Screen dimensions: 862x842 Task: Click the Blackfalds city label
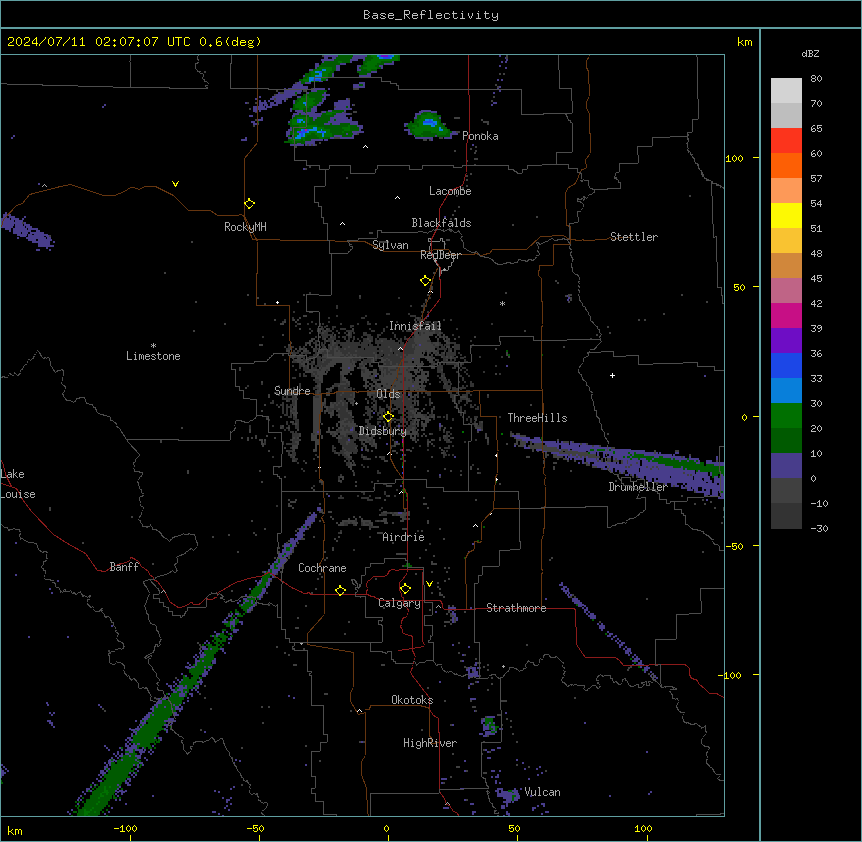coord(441,223)
